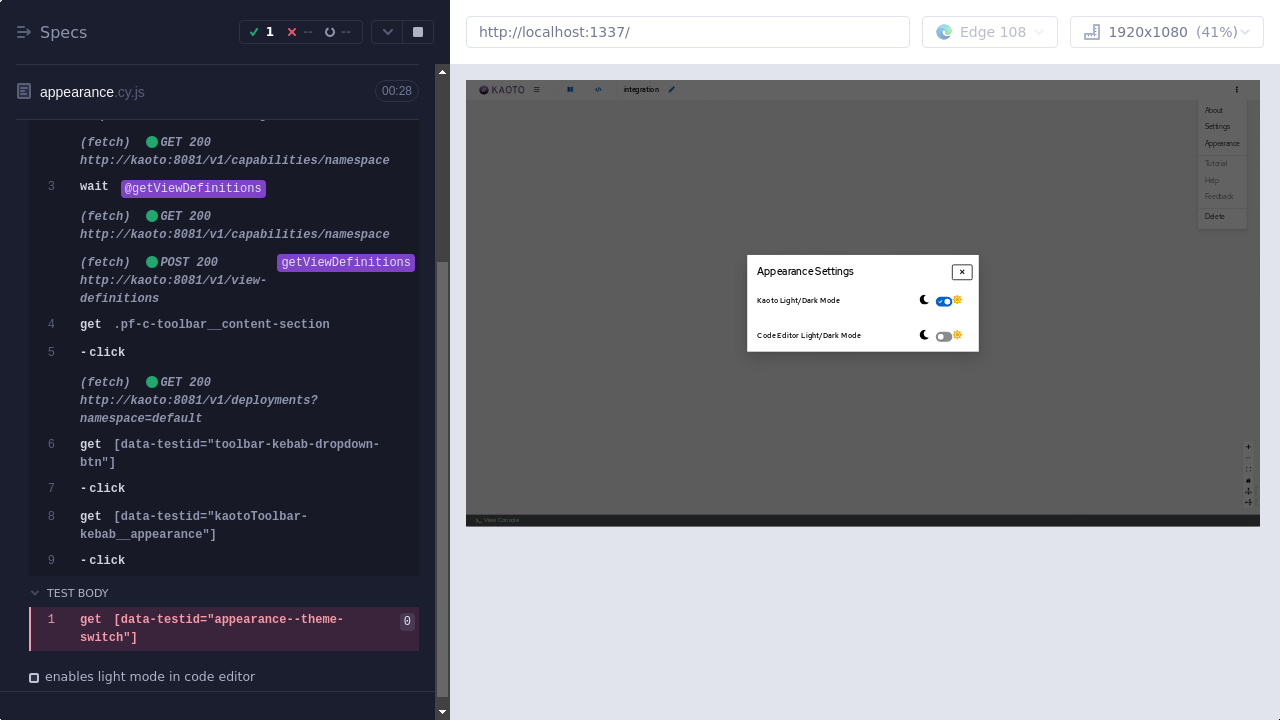Close the Appearance Settings dialog
Screen dimensions: 1280x720
coord(961,272)
